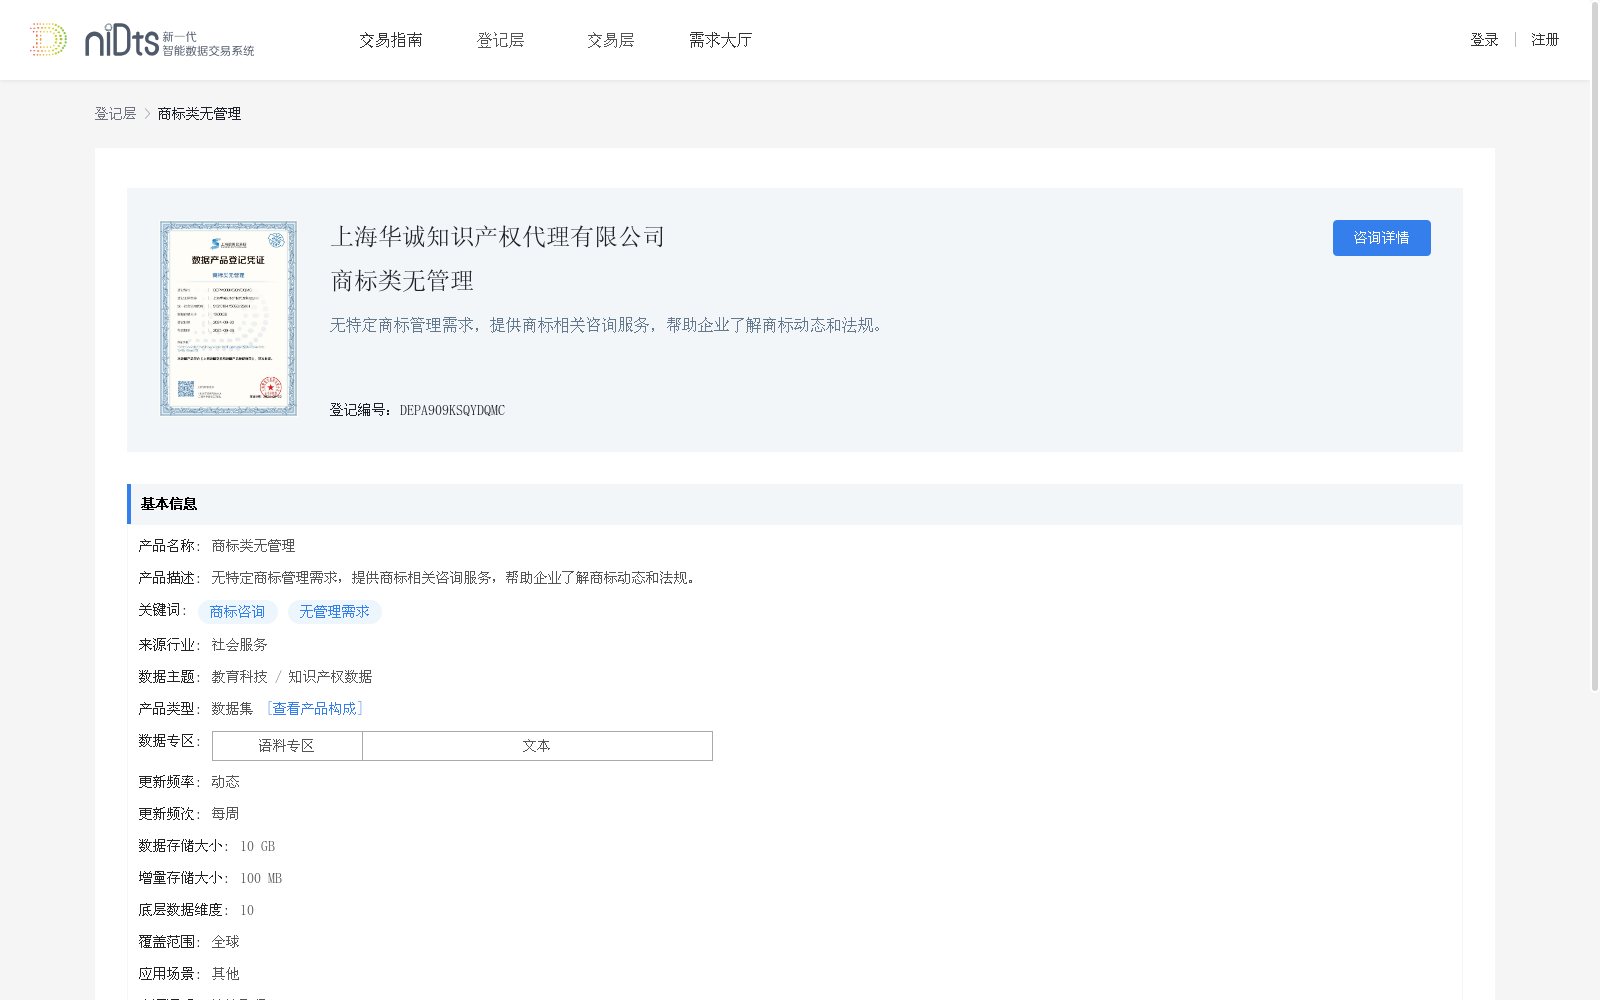Select the 无管理需求 keyword tag
The width and height of the screenshot is (1600, 1000).
[x=334, y=612]
